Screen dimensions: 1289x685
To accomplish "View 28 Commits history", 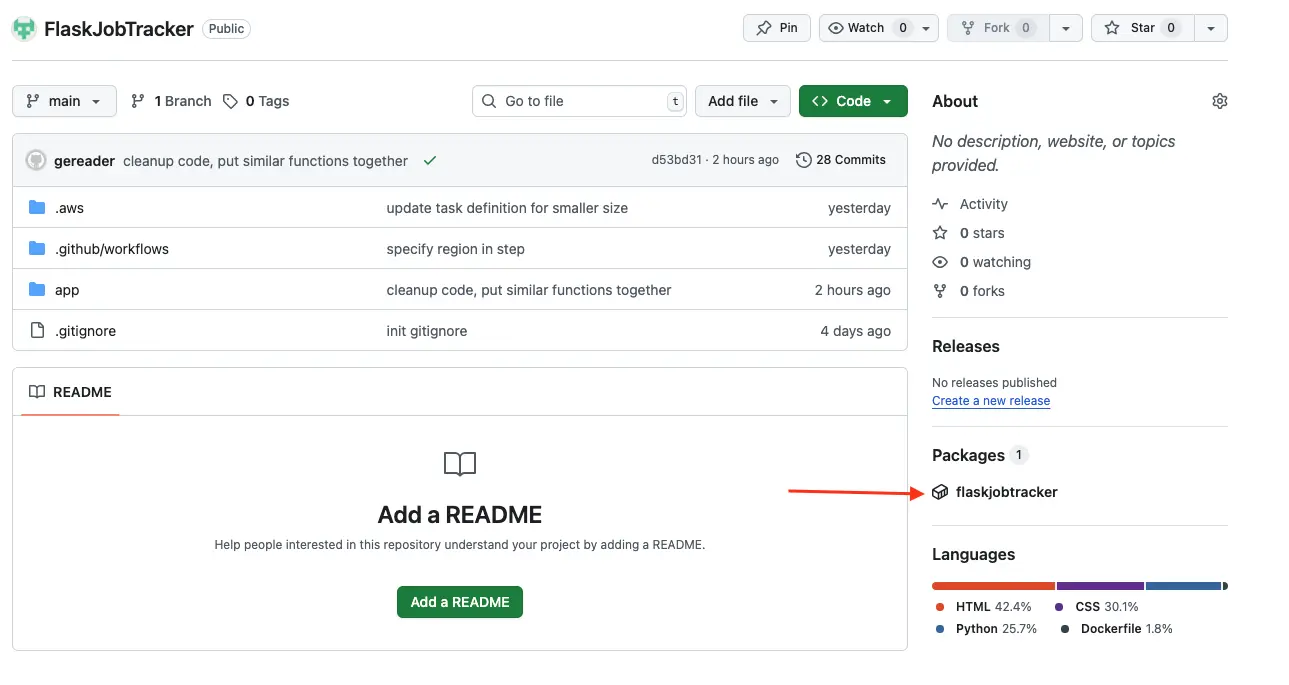I will 841,160.
